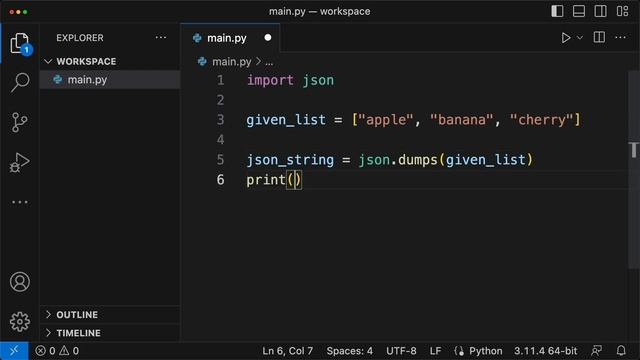Open the Run and Debug view
This screenshot has width=640, height=360.
20,162
